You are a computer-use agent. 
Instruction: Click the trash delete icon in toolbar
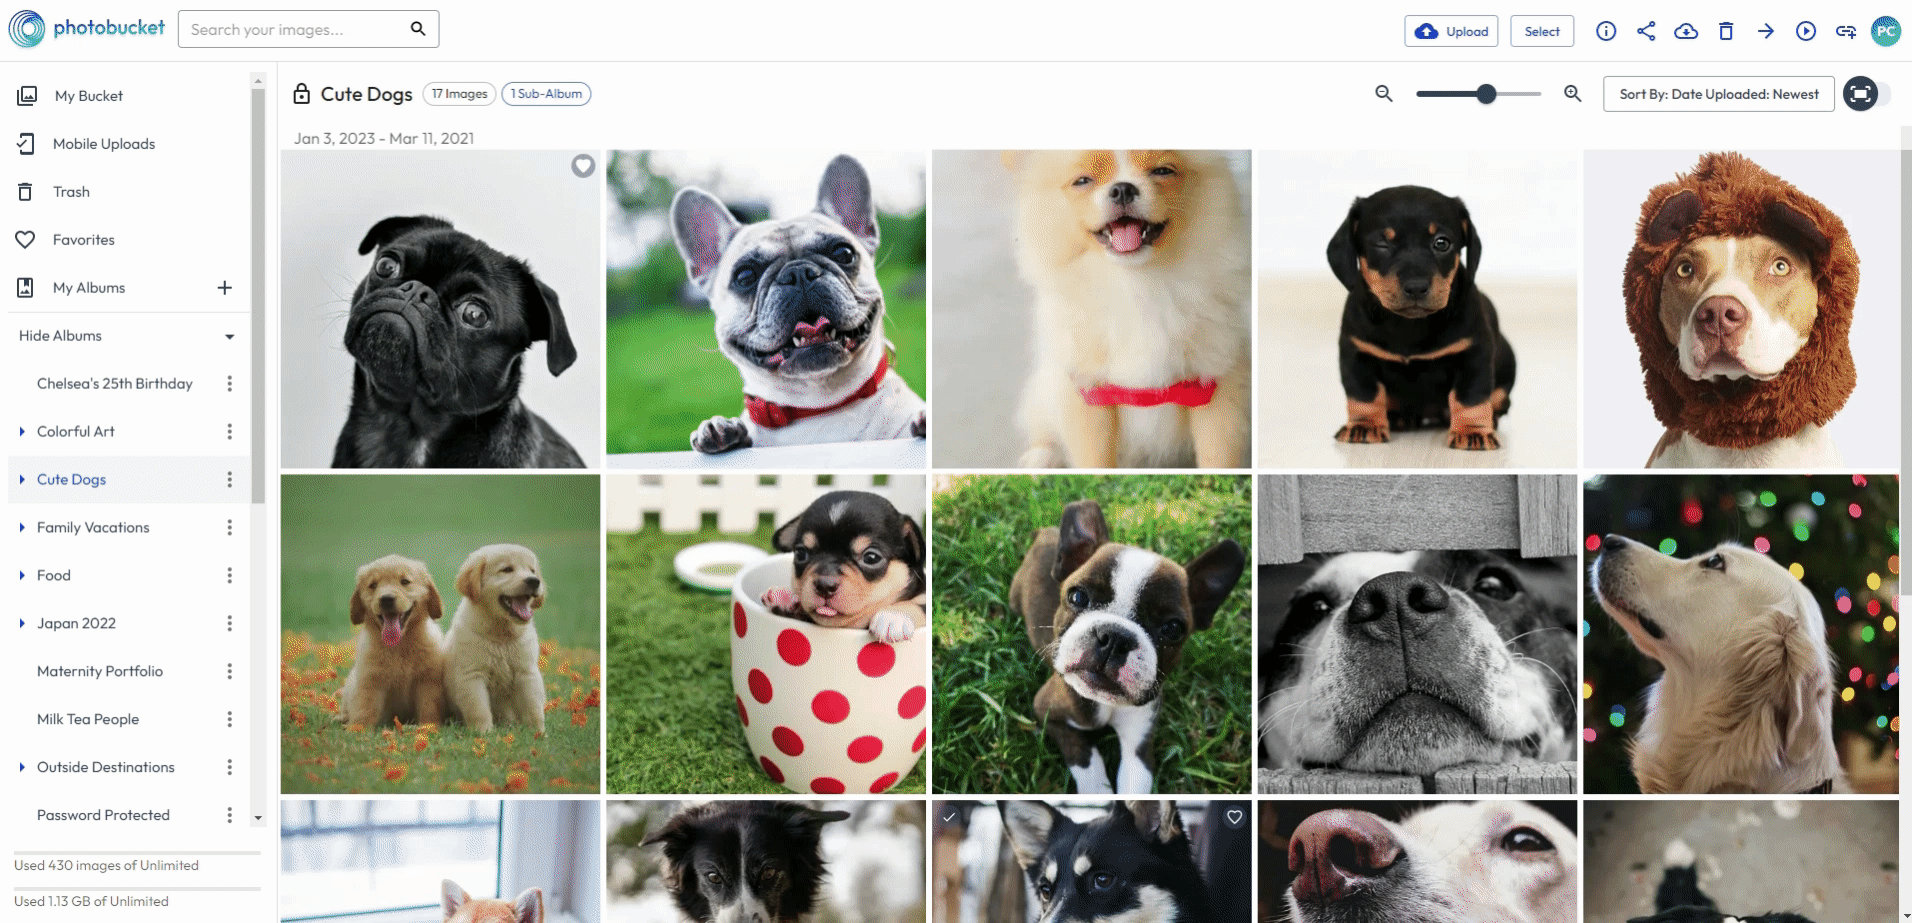click(1726, 31)
